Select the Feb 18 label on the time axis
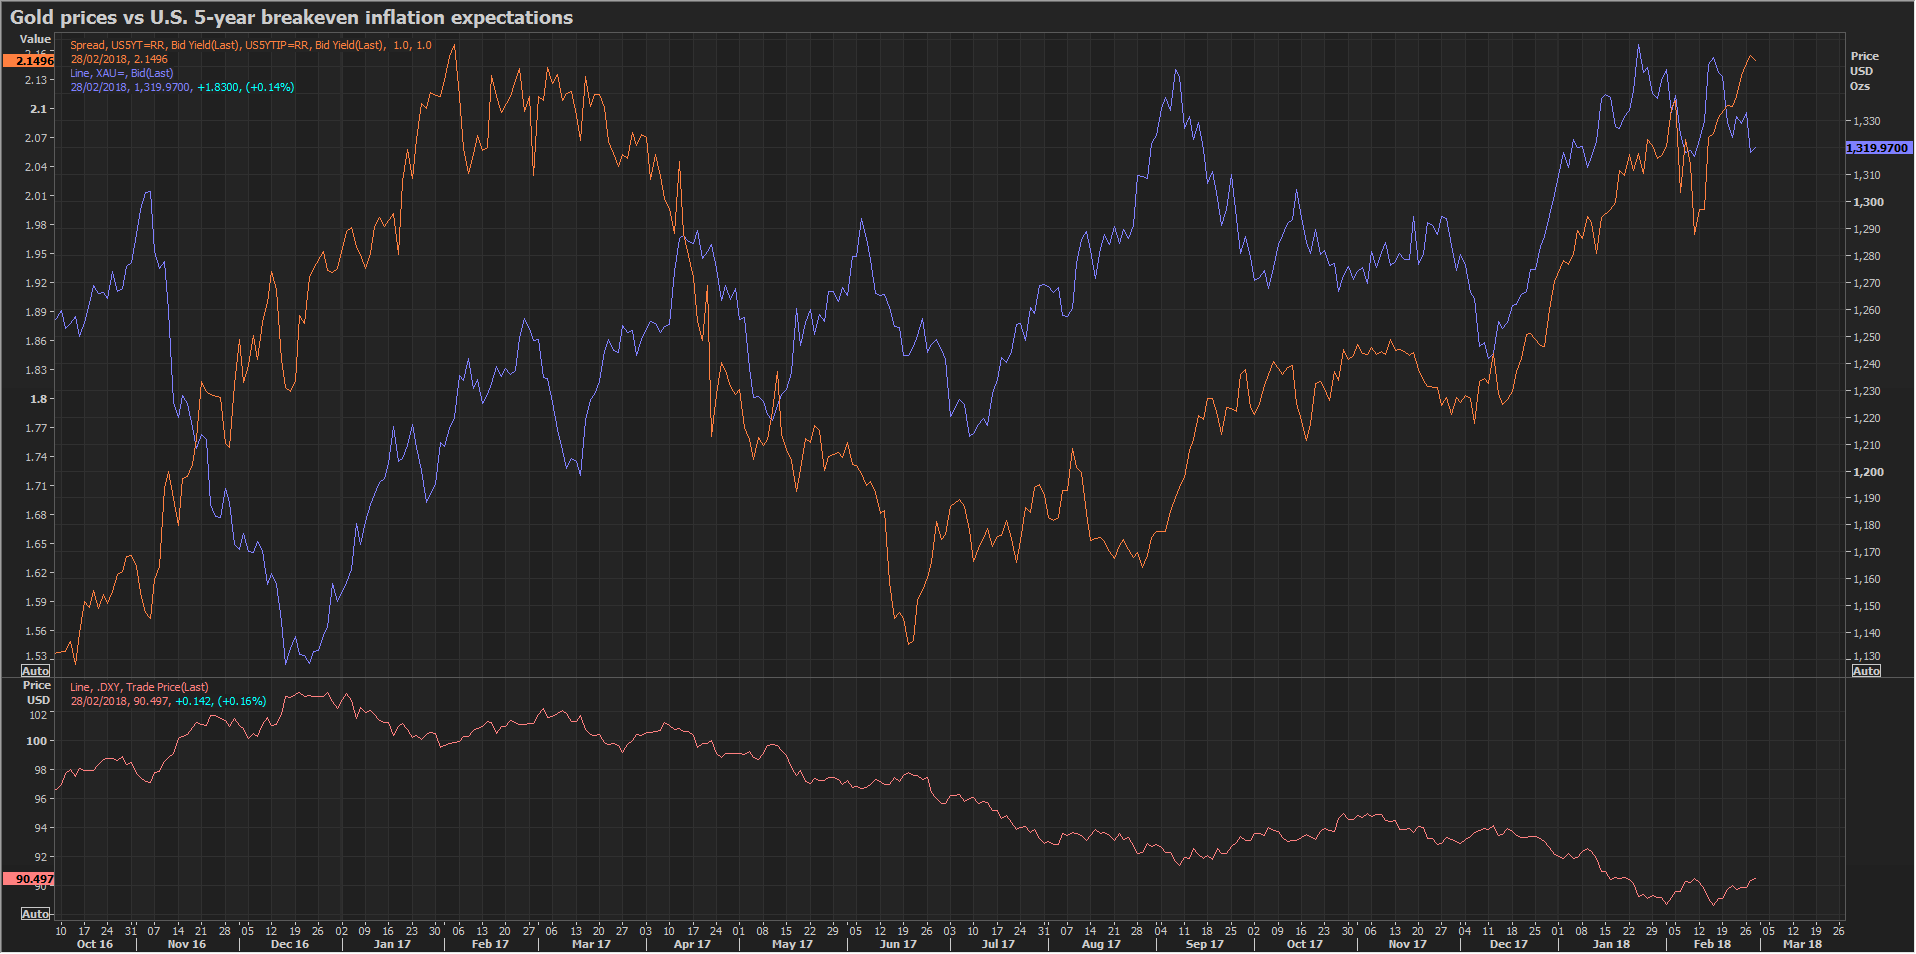This screenshot has width=1916, height=954. (x=1712, y=944)
